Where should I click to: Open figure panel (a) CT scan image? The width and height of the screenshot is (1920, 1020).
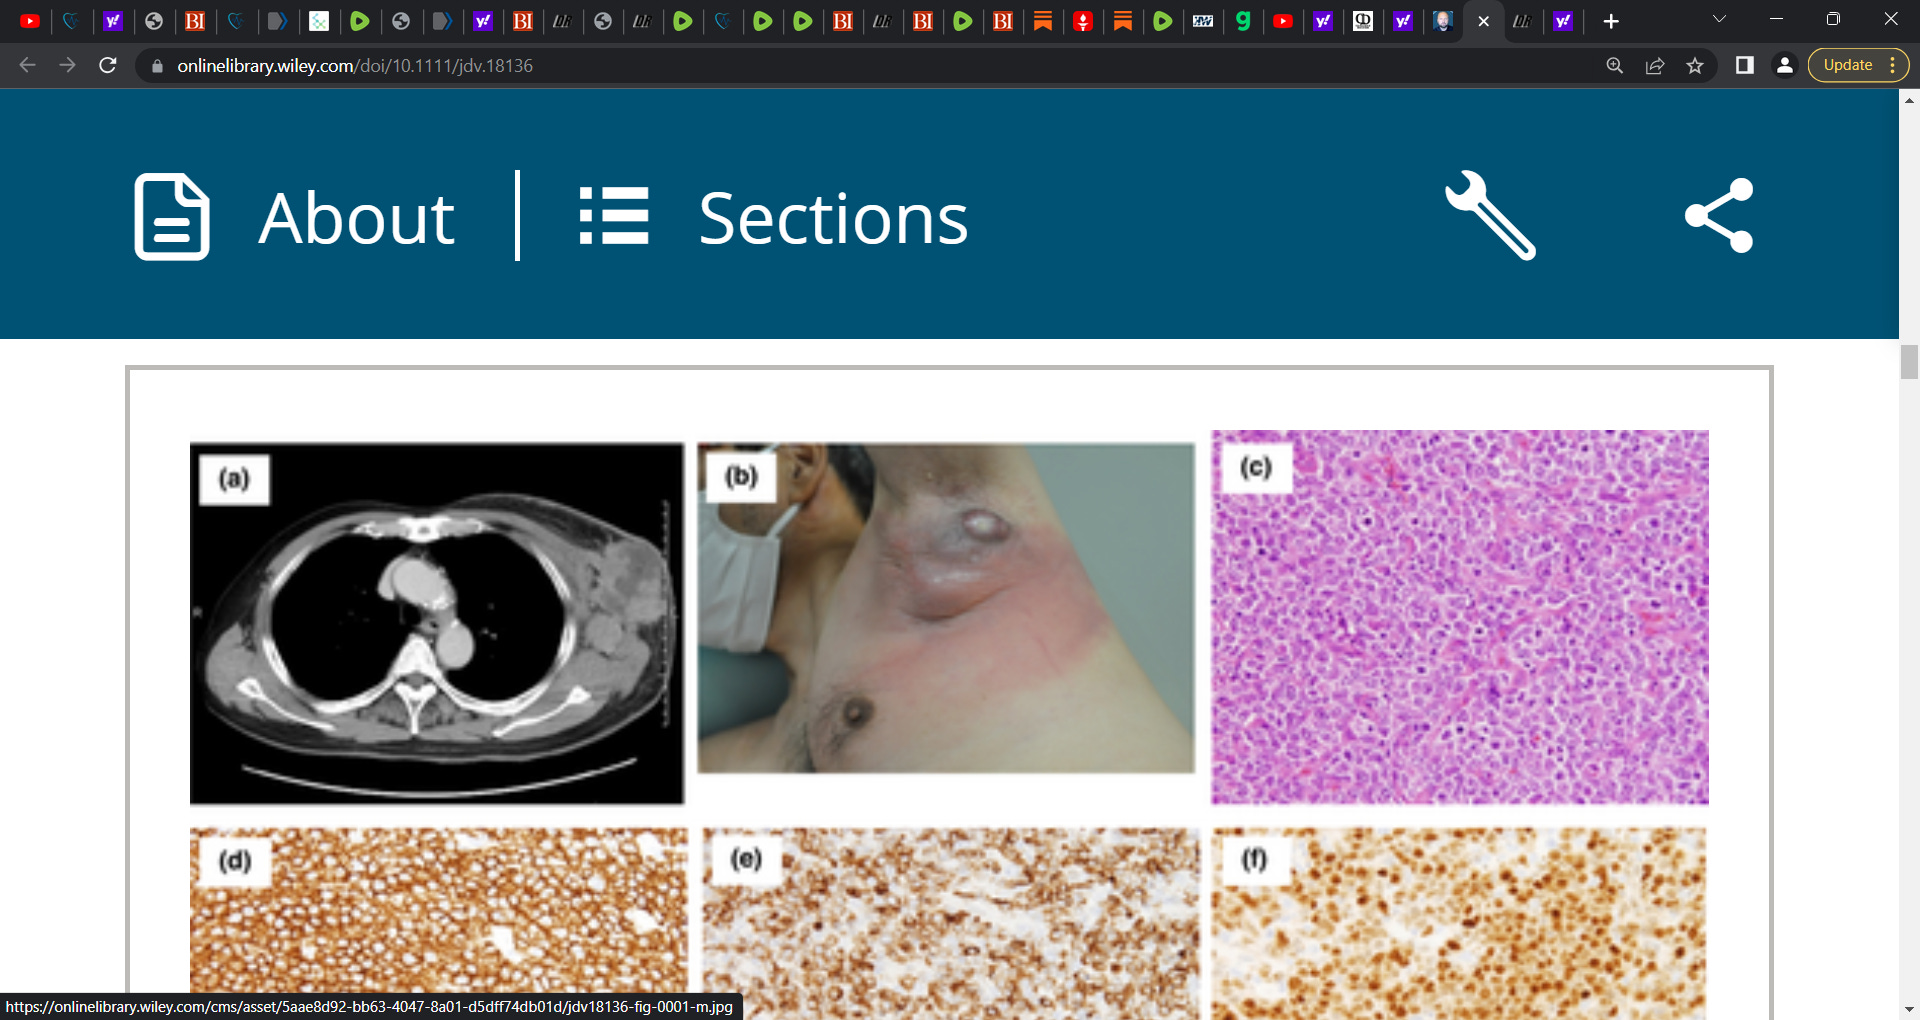[x=437, y=623]
